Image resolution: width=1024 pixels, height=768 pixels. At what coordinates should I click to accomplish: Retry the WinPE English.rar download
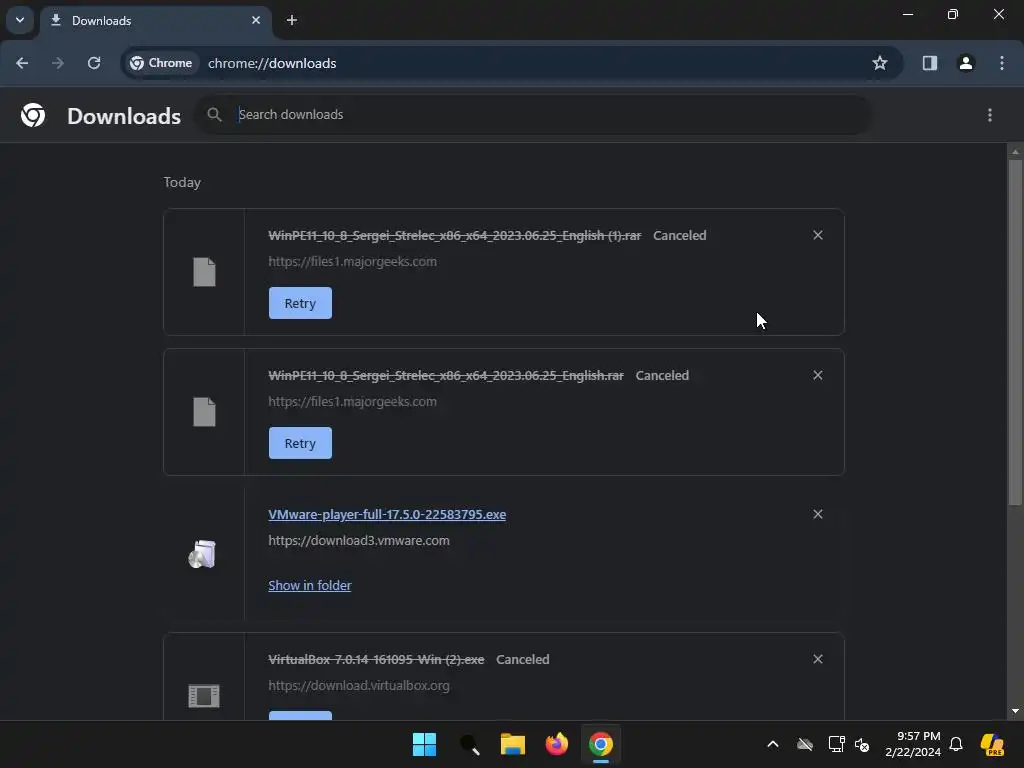coord(300,443)
